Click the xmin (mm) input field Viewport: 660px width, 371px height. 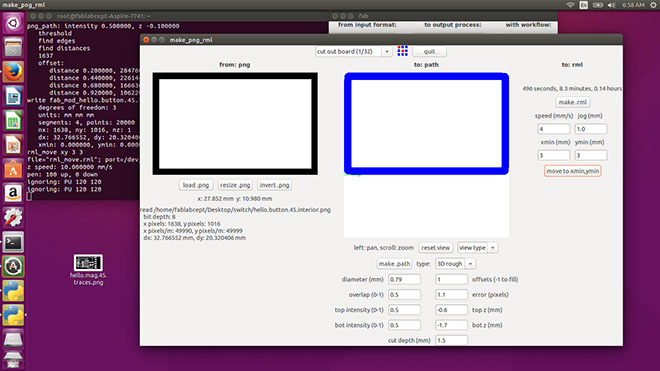(554, 155)
